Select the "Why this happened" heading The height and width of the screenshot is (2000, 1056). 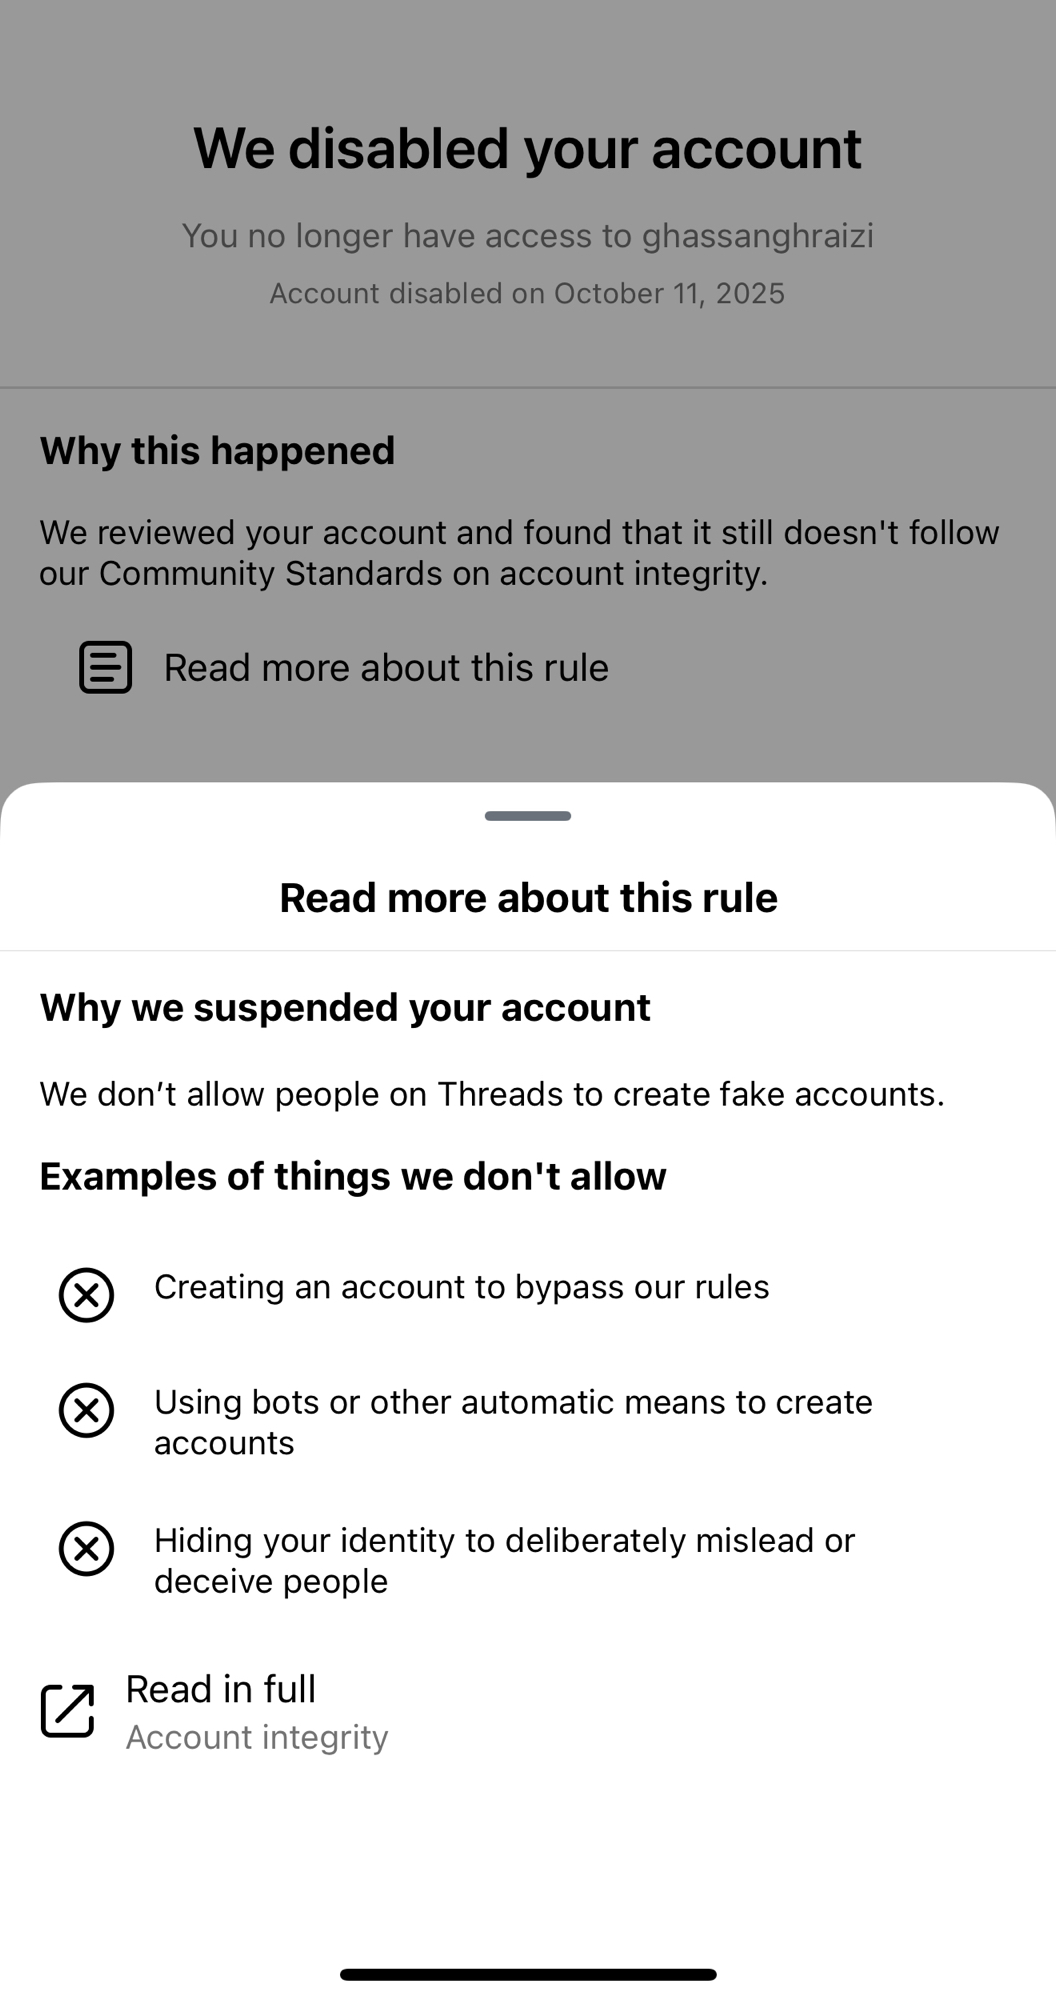(x=217, y=450)
